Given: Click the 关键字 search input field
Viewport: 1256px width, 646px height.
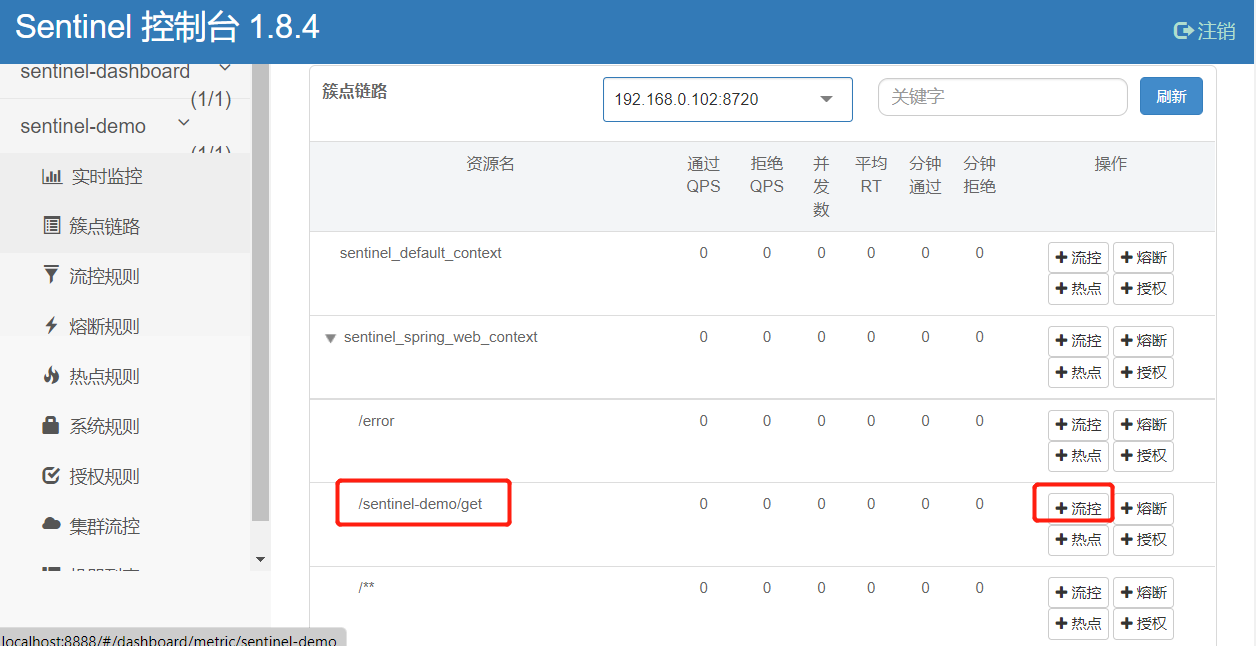Looking at the screenshot, I should [x=1002, y=97].
